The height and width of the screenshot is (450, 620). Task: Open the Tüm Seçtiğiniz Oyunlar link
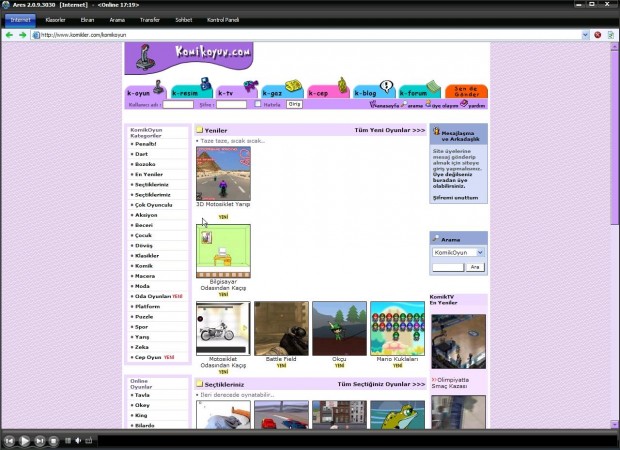[381, 384]
